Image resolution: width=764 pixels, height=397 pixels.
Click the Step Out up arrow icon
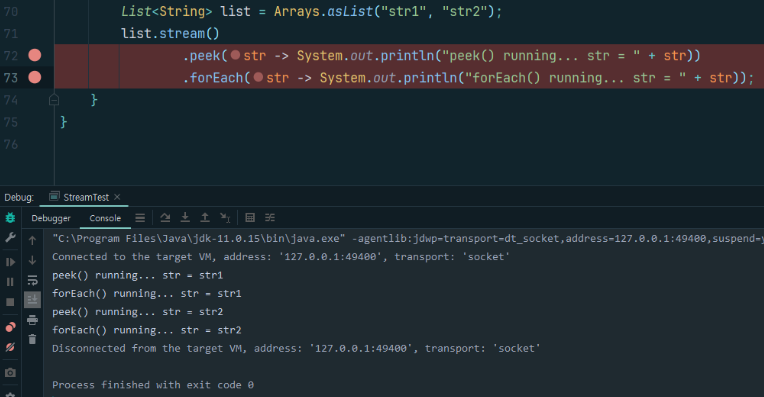coord(205,218)
